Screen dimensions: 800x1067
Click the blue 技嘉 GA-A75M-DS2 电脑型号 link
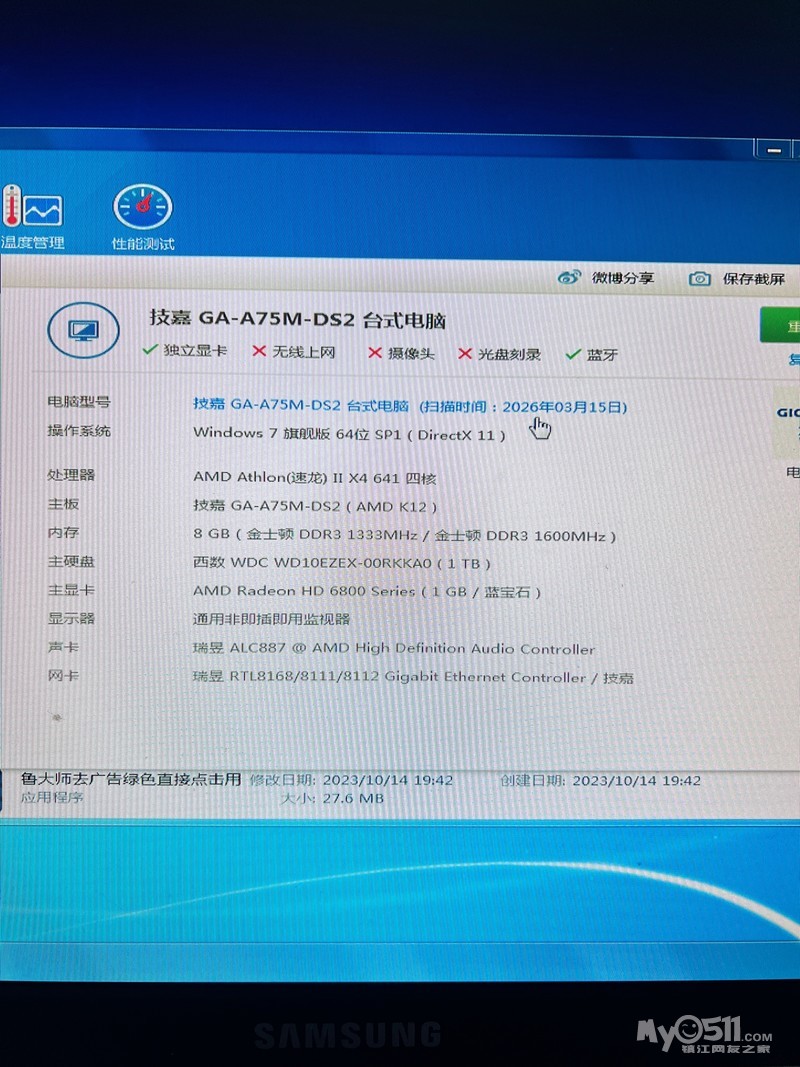301,405
